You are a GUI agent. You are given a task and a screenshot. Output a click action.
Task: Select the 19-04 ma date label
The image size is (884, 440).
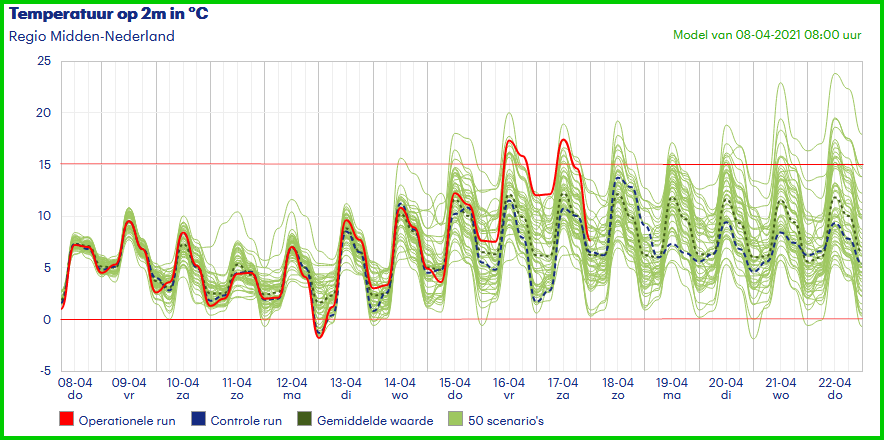click(x=671, y=389)
